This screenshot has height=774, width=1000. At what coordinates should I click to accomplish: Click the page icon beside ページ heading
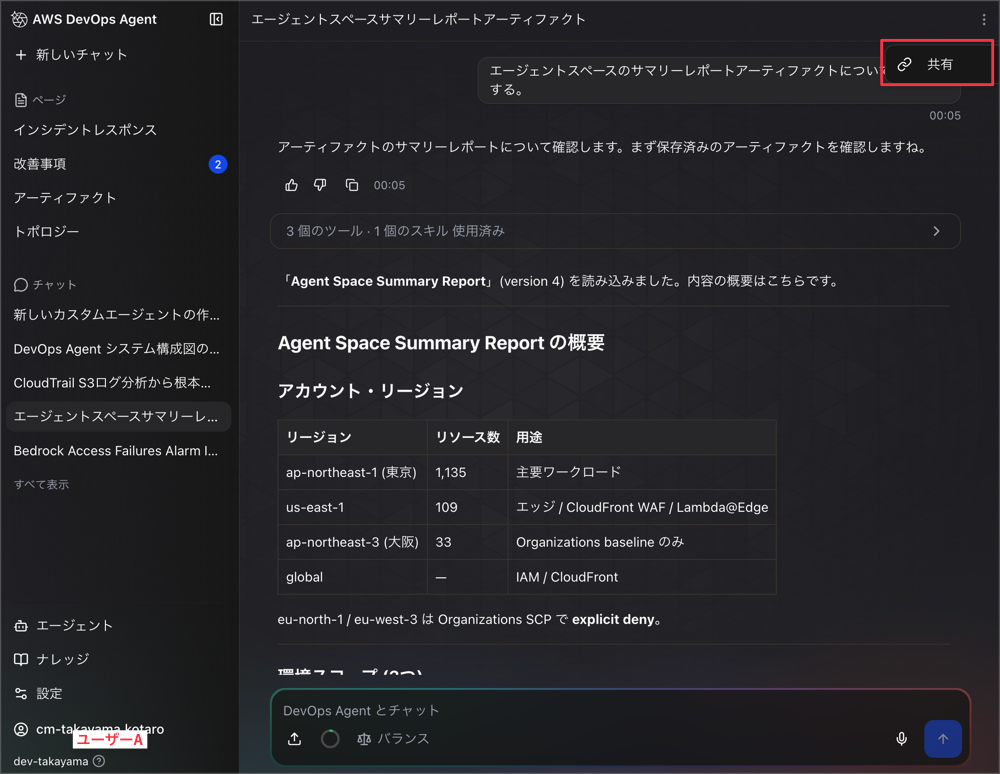(20, 100)
